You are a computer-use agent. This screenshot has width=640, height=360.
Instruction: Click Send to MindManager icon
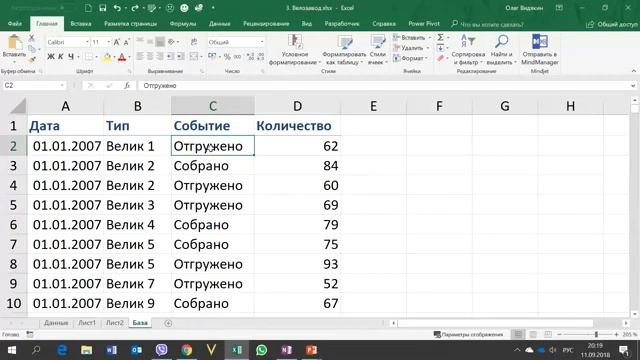pos(540,41)
